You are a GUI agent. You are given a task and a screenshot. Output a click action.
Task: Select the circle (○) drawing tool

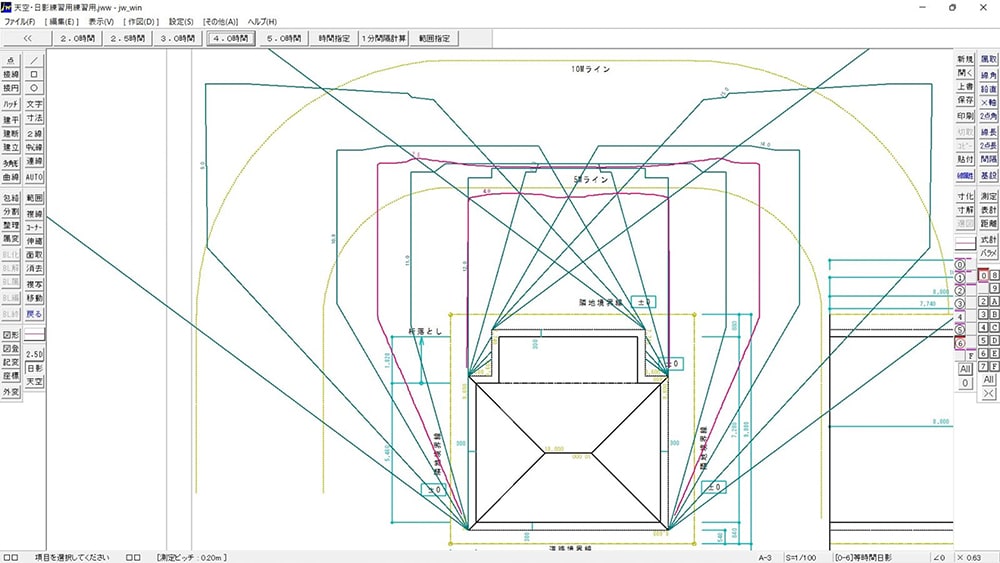[x=34, y=88]
